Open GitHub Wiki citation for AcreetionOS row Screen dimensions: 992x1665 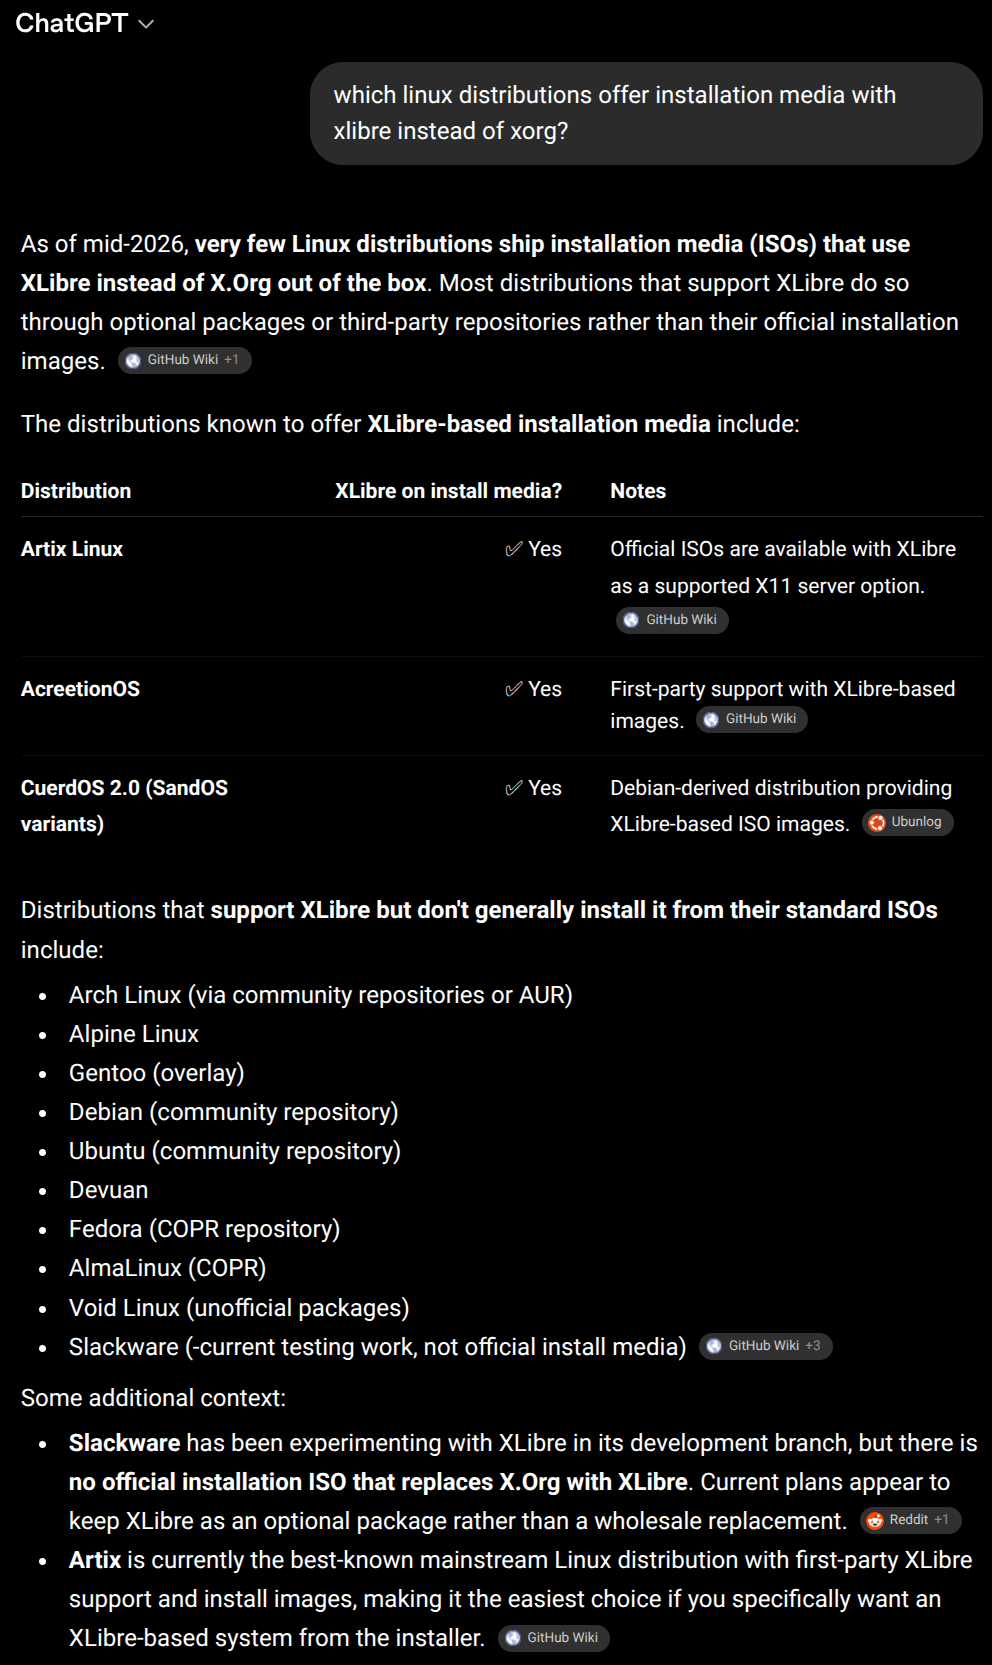752,719
